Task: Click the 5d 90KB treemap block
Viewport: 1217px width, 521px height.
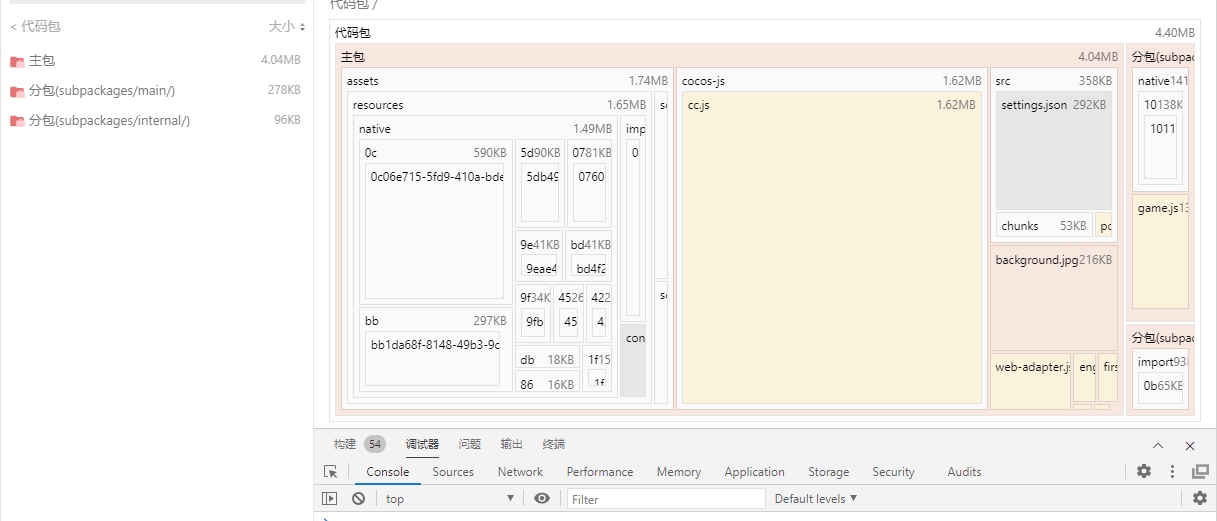Action: pos(540,184)
